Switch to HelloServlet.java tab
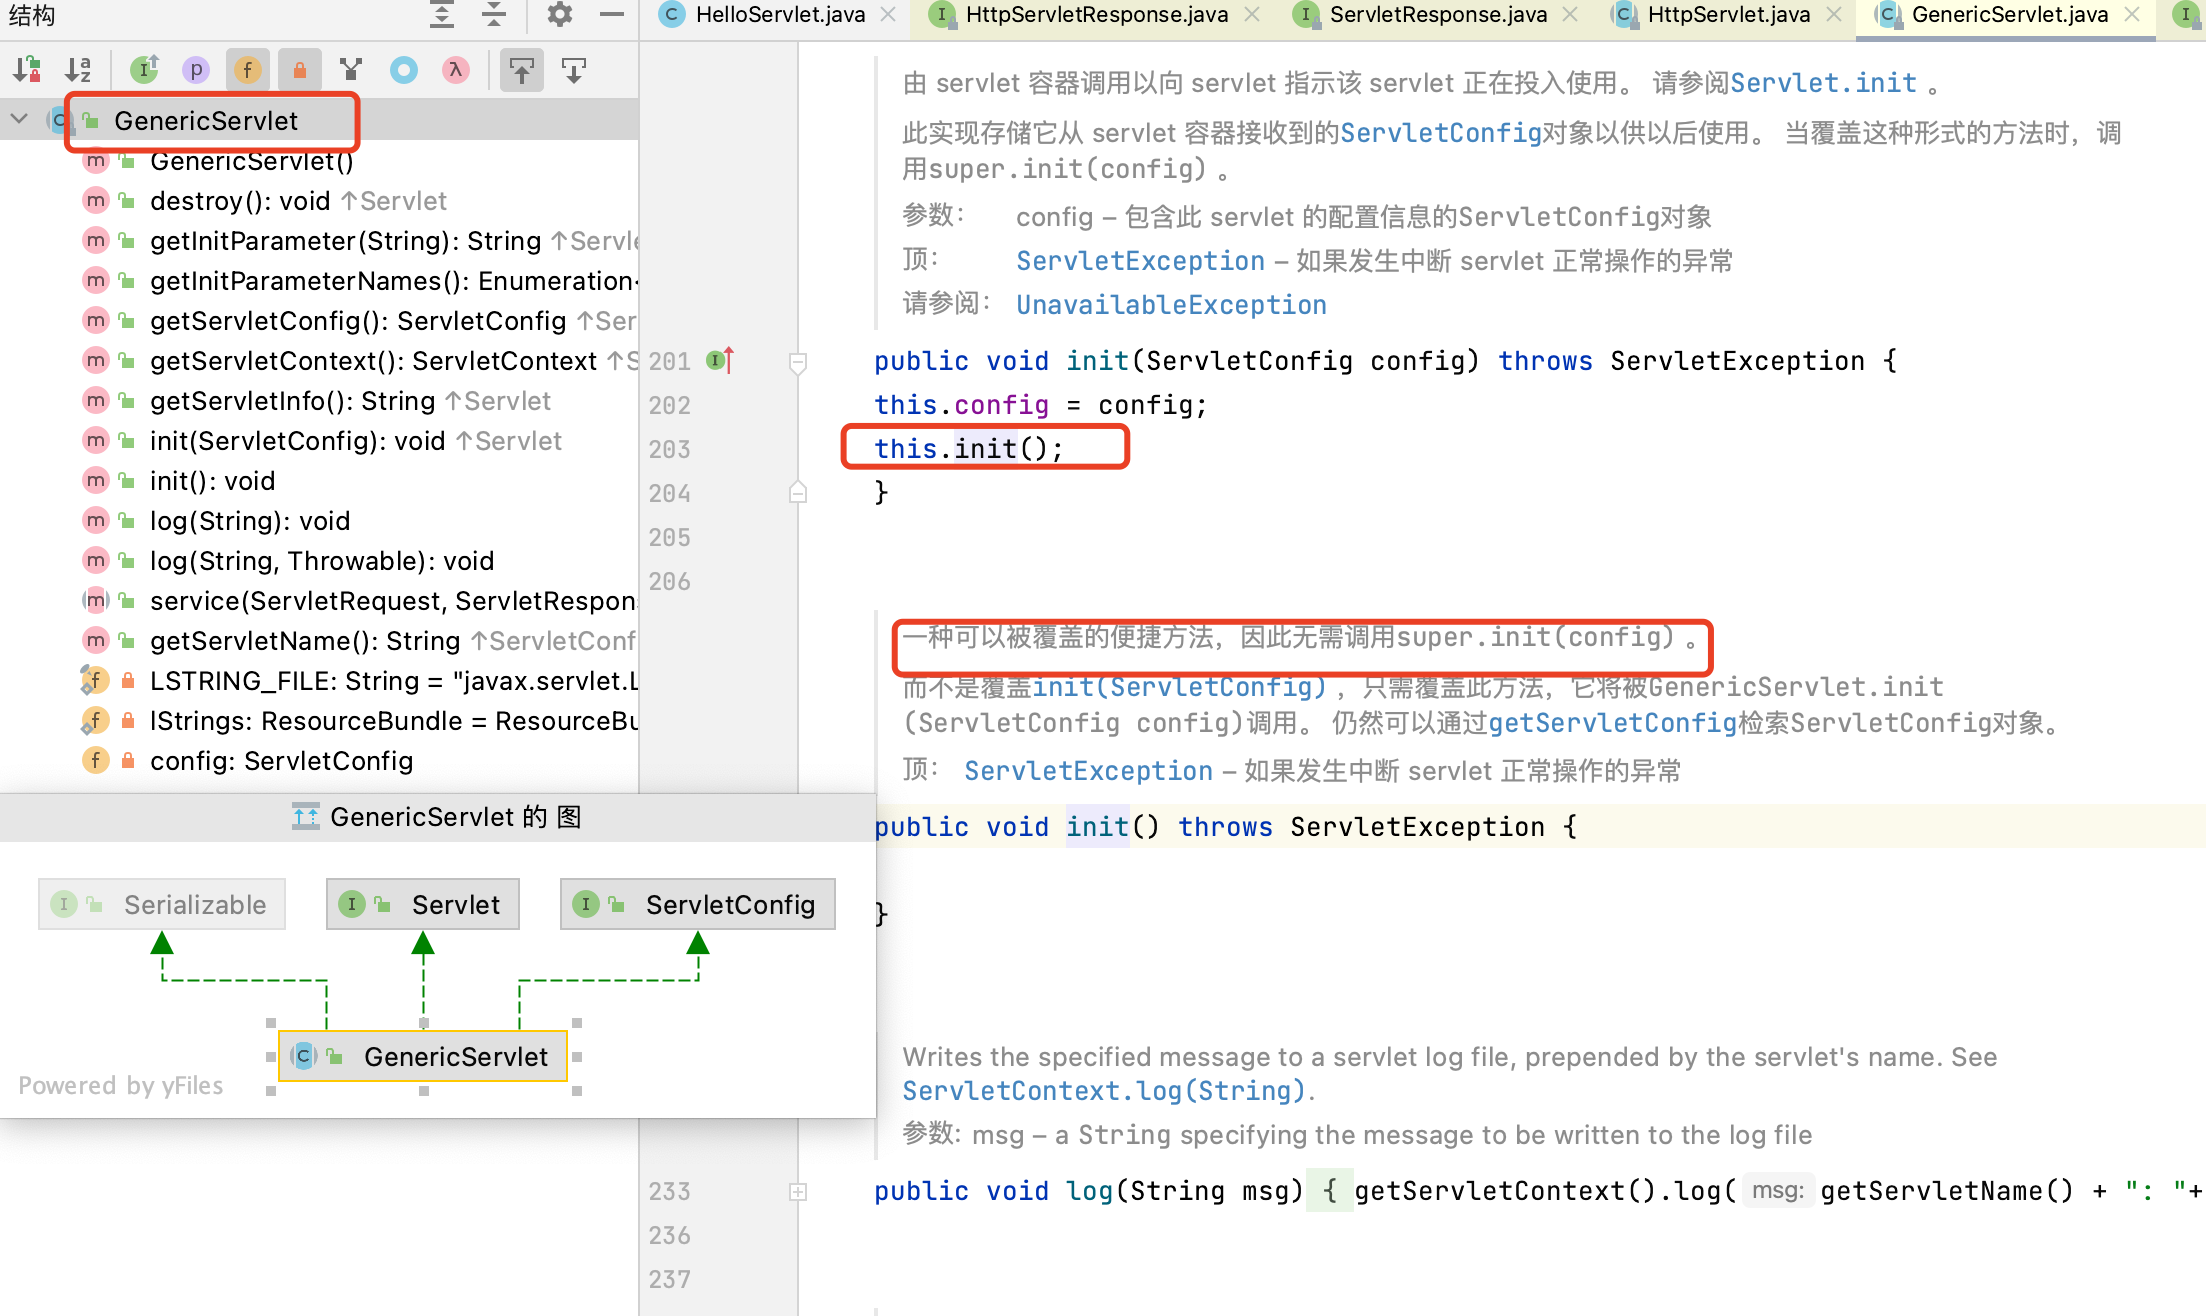This screenshot has width=2206, height=1316. click(780, 15)
